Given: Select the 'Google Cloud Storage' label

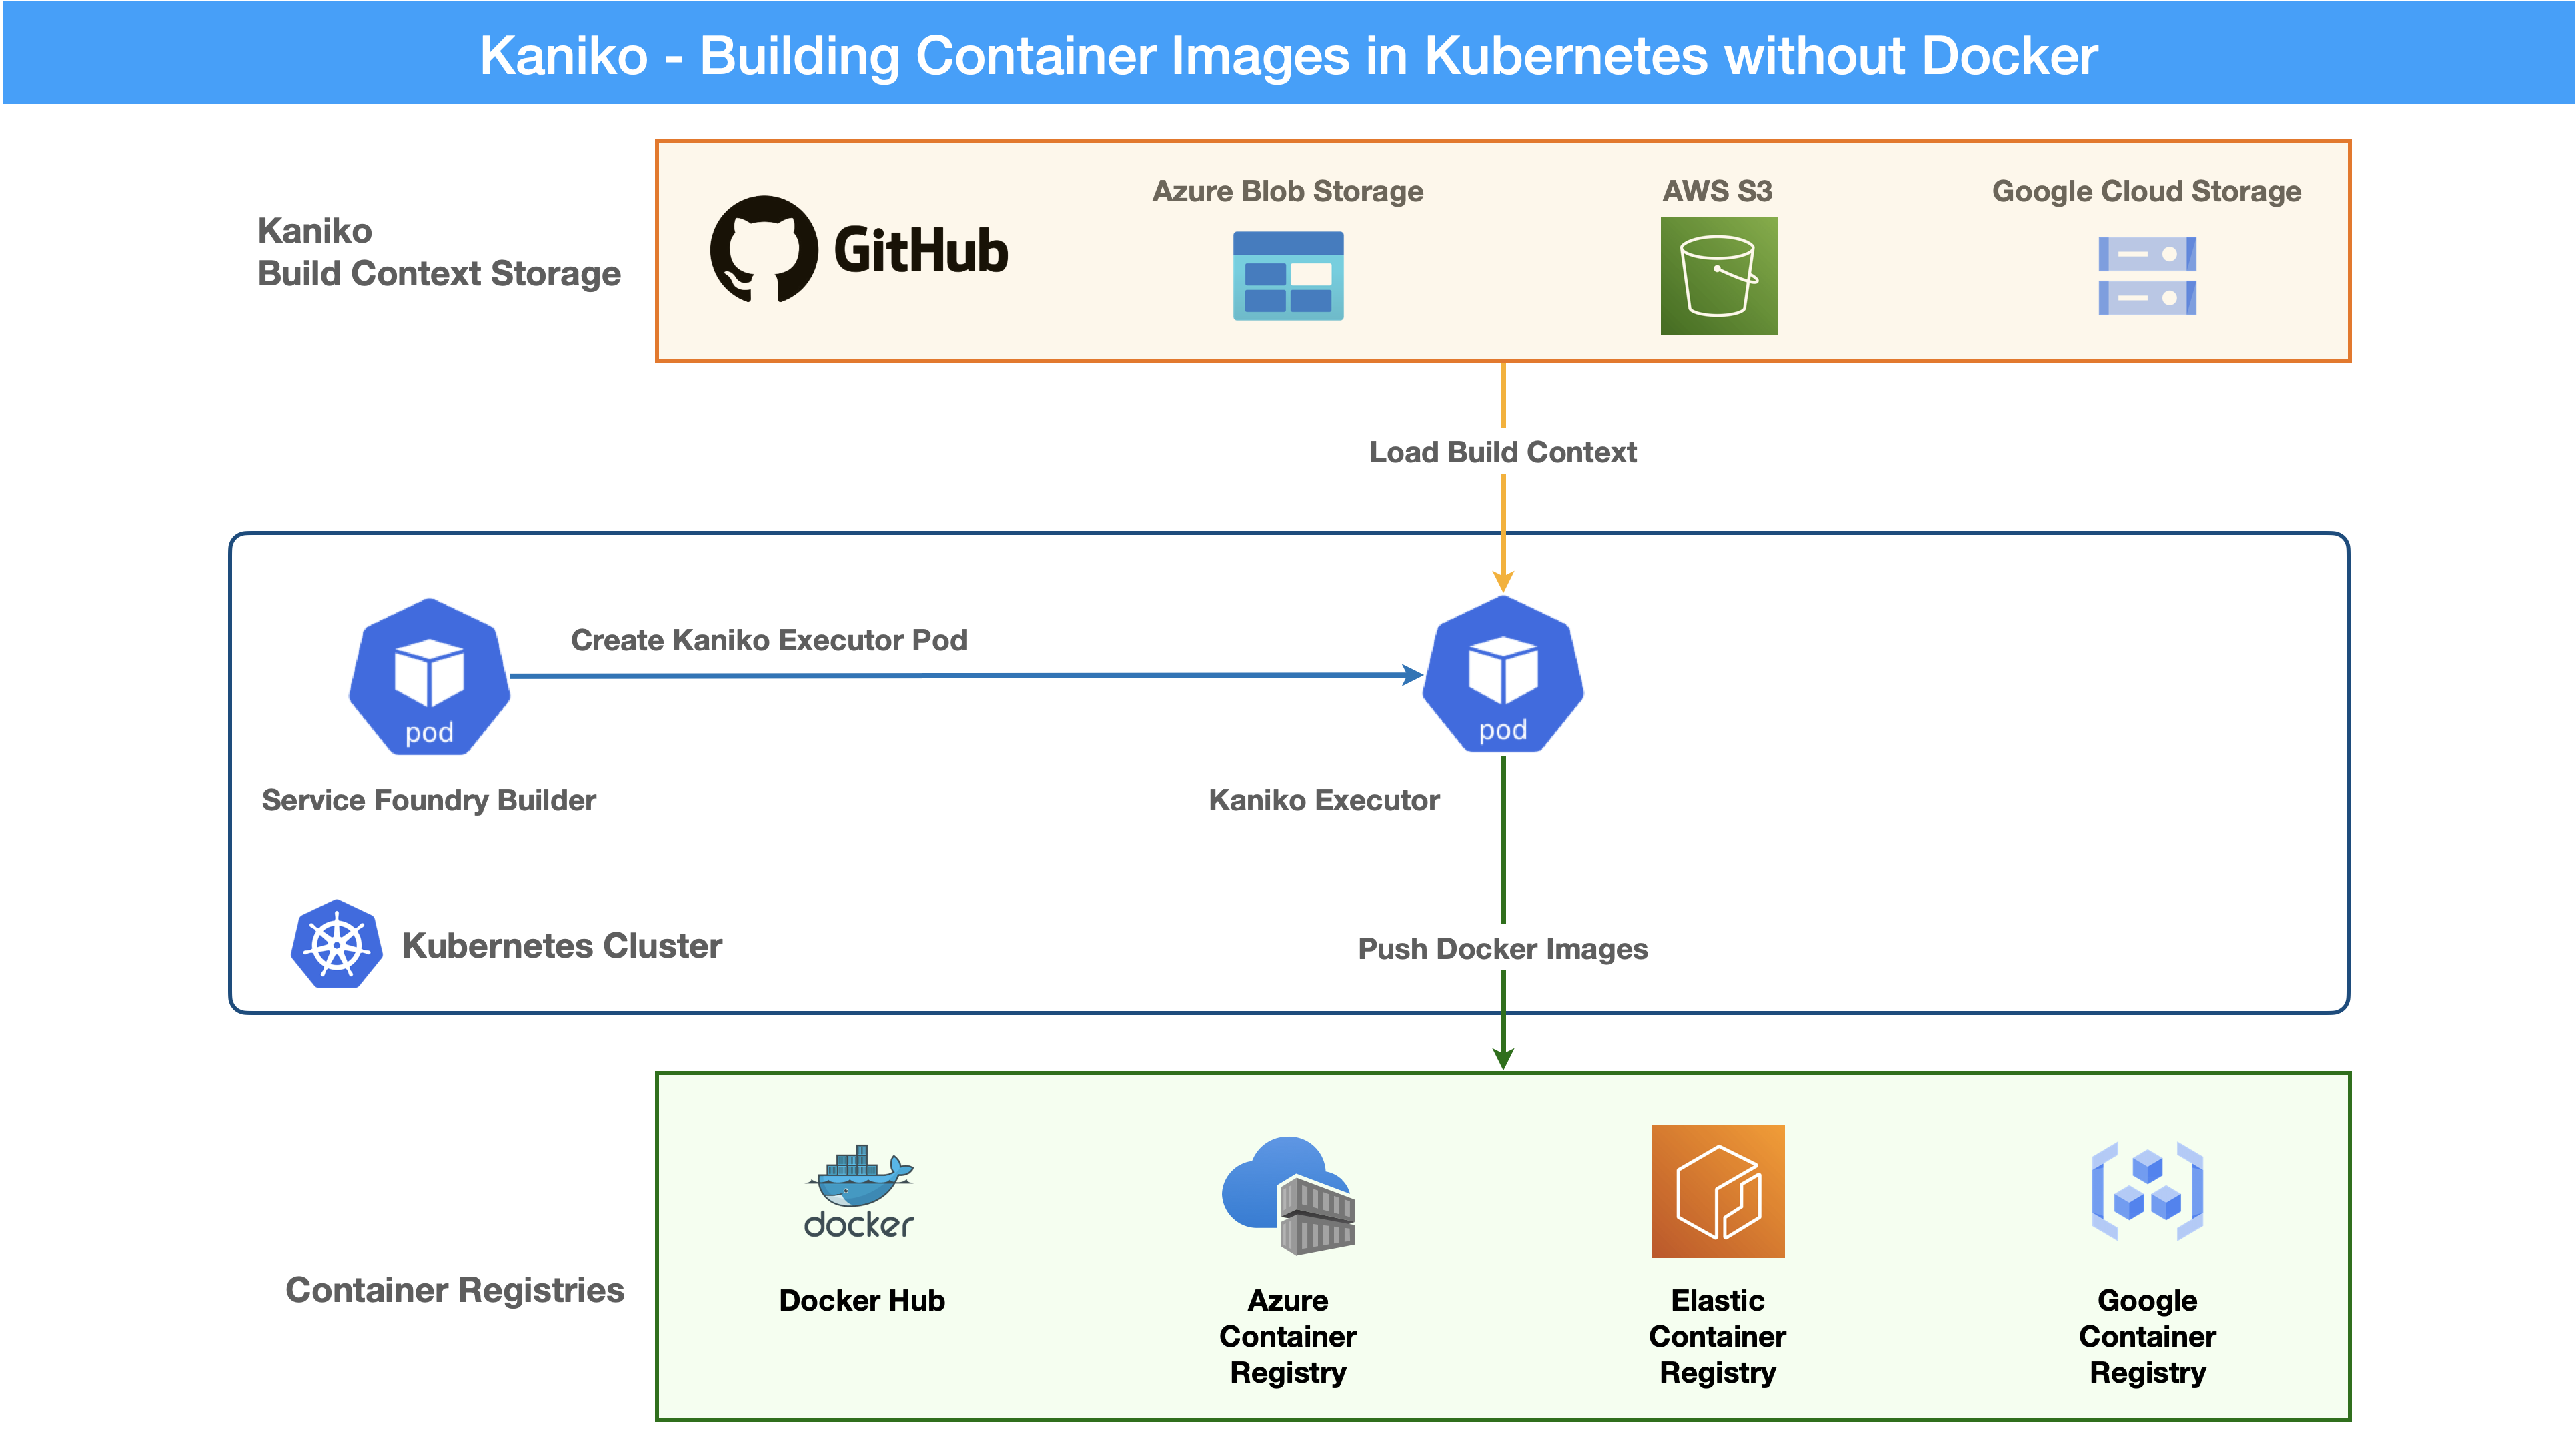Looking at the screenshot, I should click(2147, 191).
